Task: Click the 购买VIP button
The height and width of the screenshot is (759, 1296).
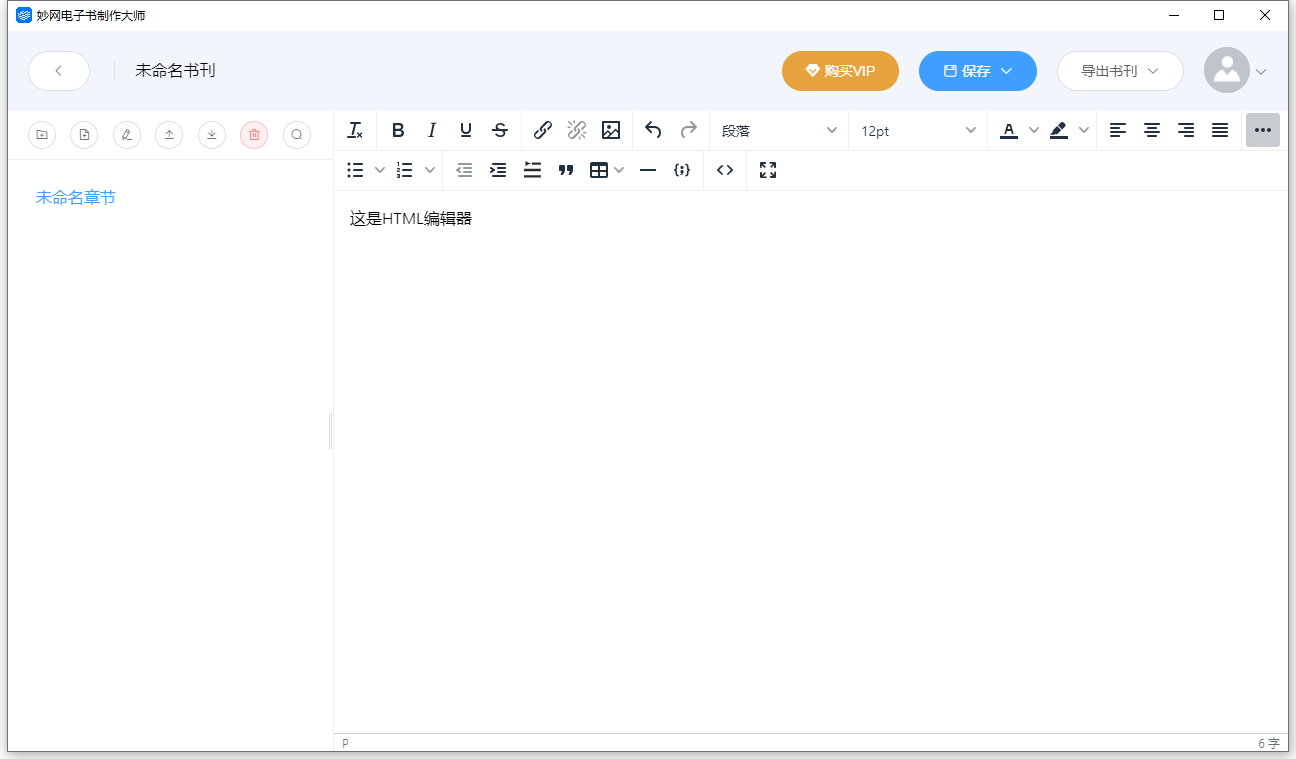Action: (x=840, y=71)
